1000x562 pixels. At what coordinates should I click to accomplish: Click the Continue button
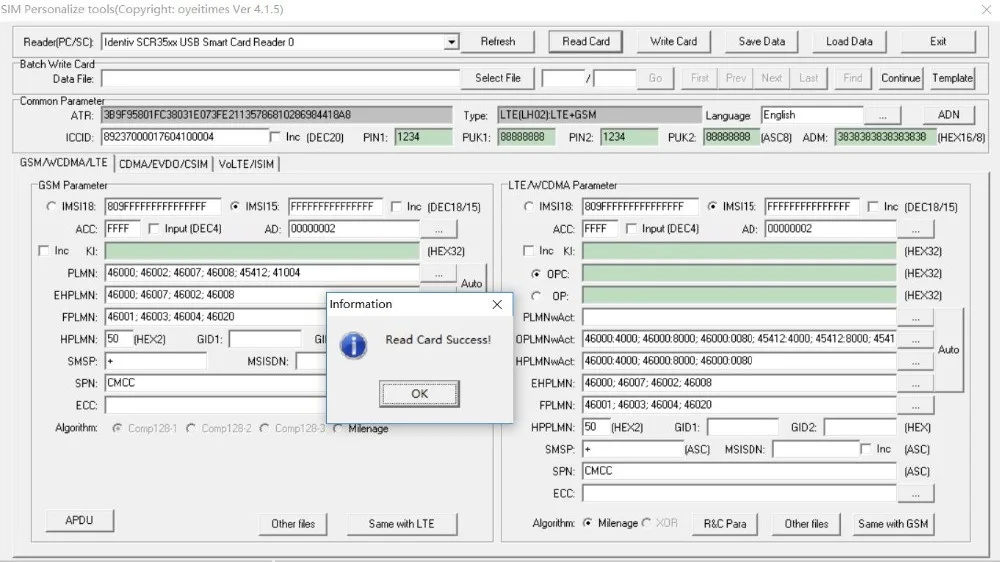(x=901, y=78)
